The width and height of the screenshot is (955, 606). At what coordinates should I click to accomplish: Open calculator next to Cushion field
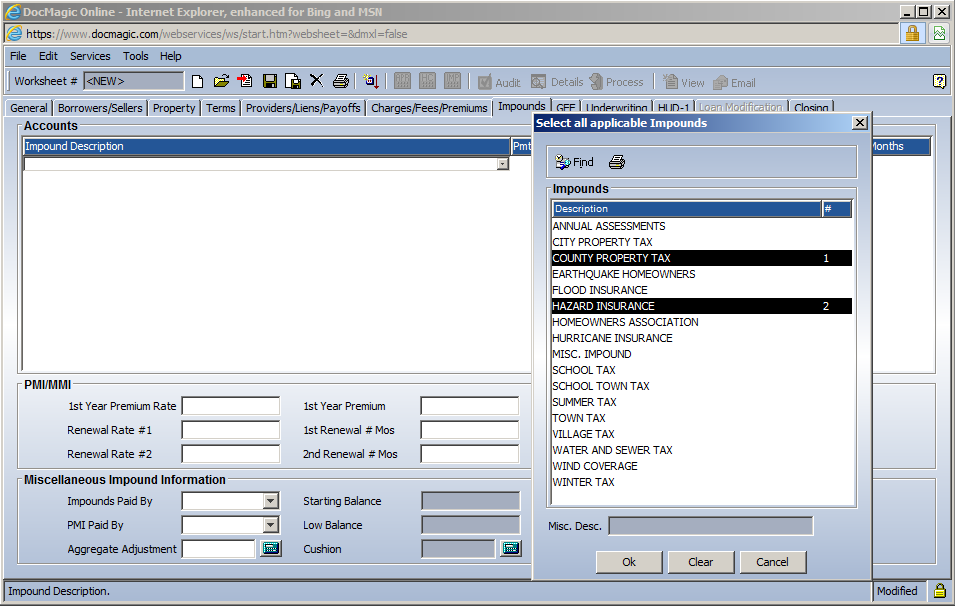[510, 549]
